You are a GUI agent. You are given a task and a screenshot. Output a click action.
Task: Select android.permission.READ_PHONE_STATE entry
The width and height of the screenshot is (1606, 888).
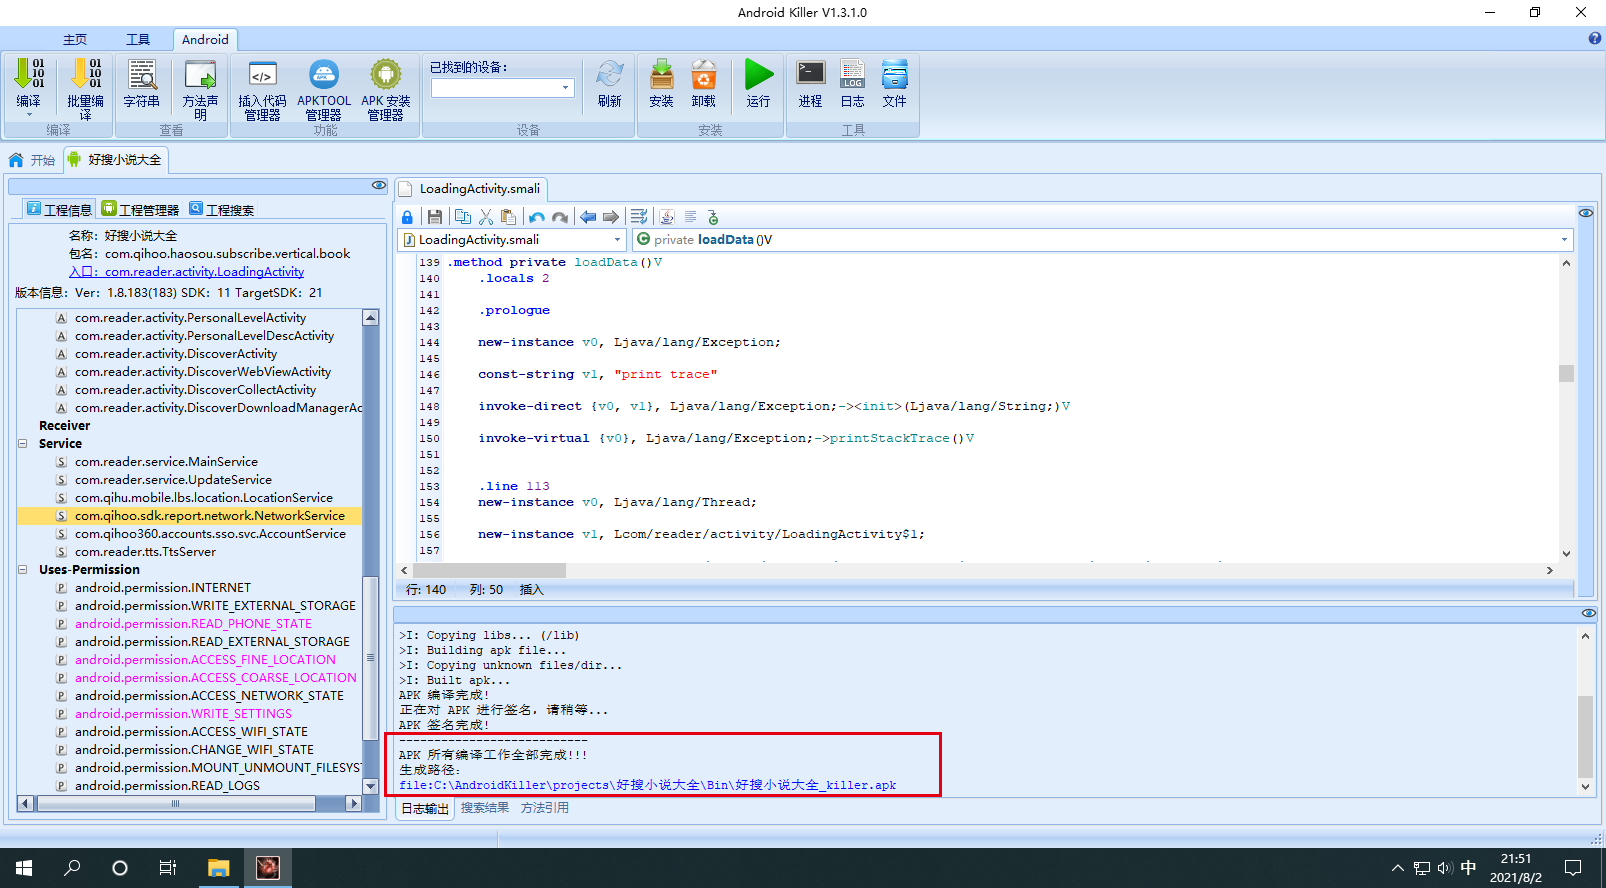click(193, 624)
